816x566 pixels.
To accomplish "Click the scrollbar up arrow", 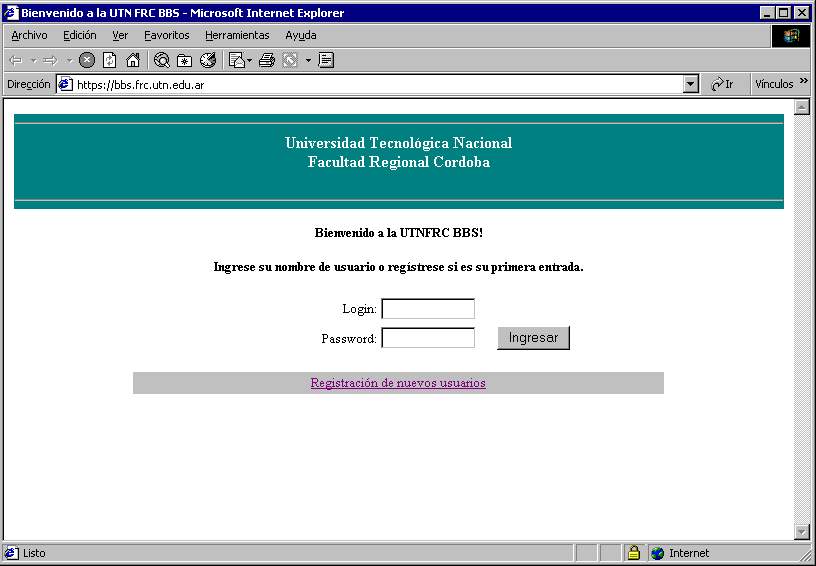I will click(x=801, y=107).
